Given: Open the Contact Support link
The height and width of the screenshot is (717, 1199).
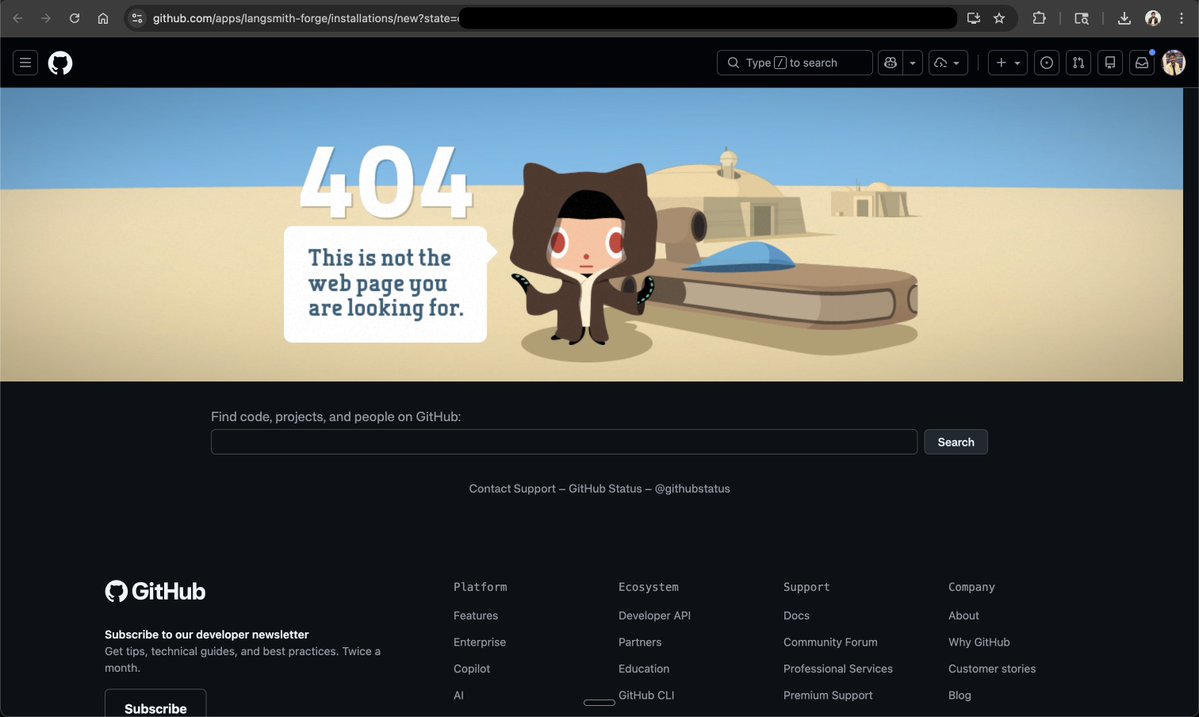Looking at the screenshot, I should point(512,488).
